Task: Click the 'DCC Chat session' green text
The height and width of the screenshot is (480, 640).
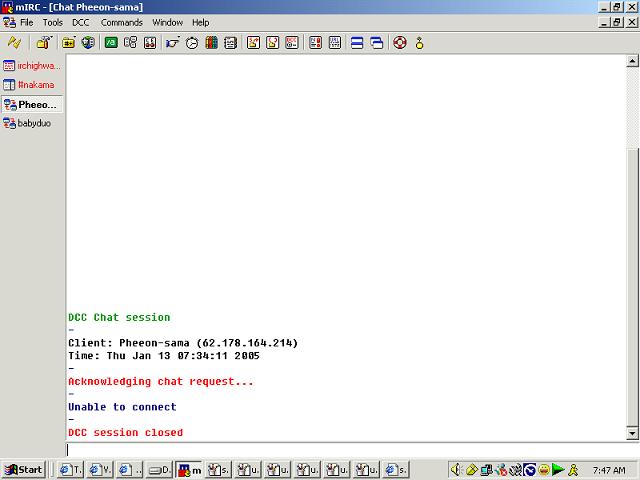Action: pyautogui.click(x=119, y=317)
